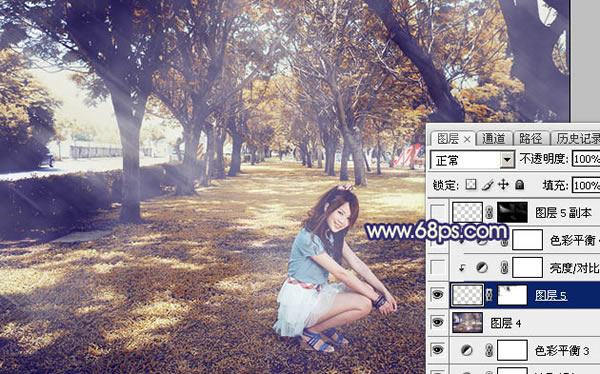Click the 色彩平衡 3 adjustment layer icon
Screen dimensions: 600x374
pyautogui.click(x=466, y=350)
